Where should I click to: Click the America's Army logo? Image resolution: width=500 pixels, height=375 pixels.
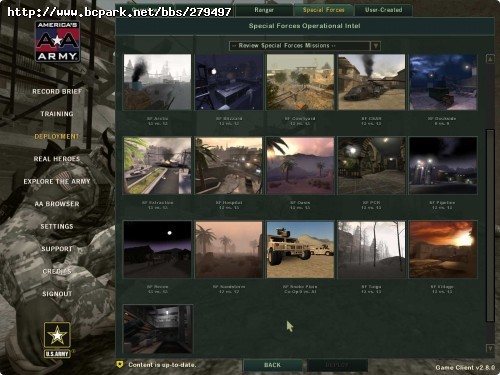57,42
